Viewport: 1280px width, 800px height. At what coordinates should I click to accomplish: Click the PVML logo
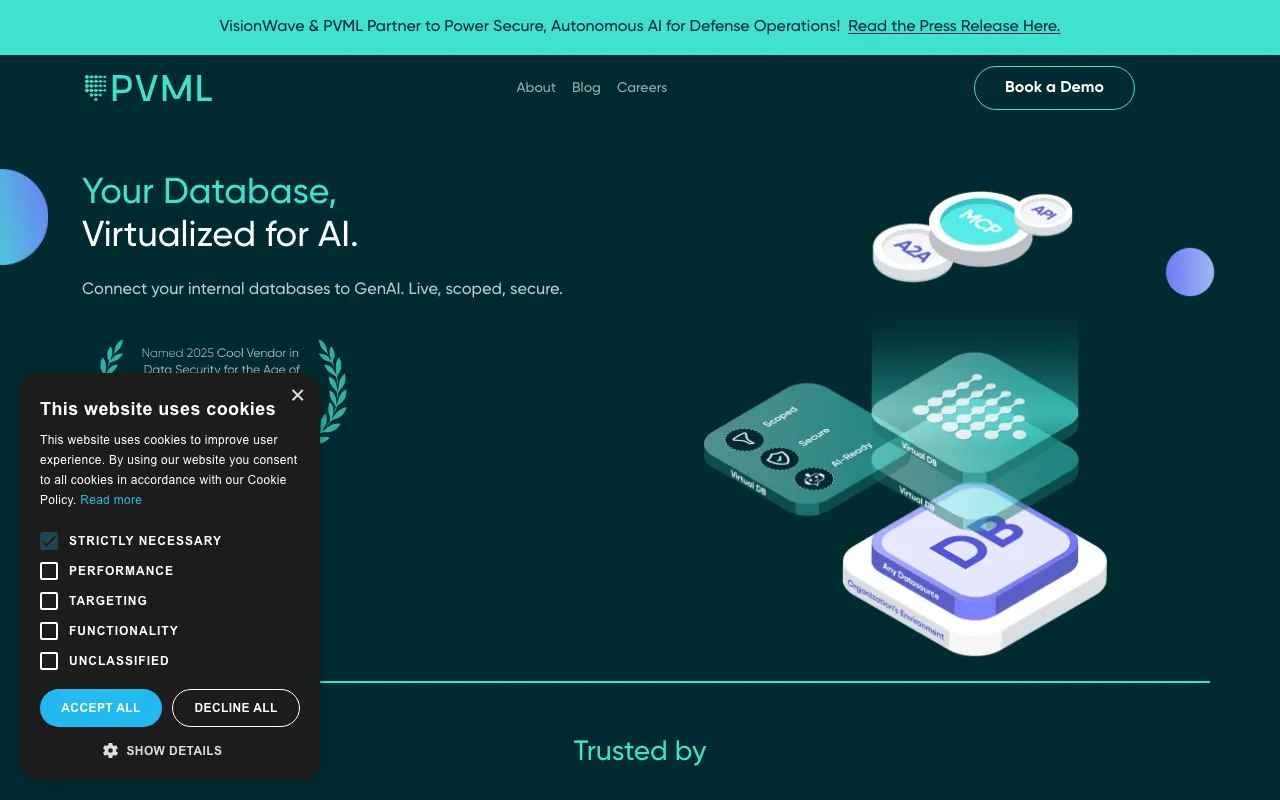[x=148, y=88]
